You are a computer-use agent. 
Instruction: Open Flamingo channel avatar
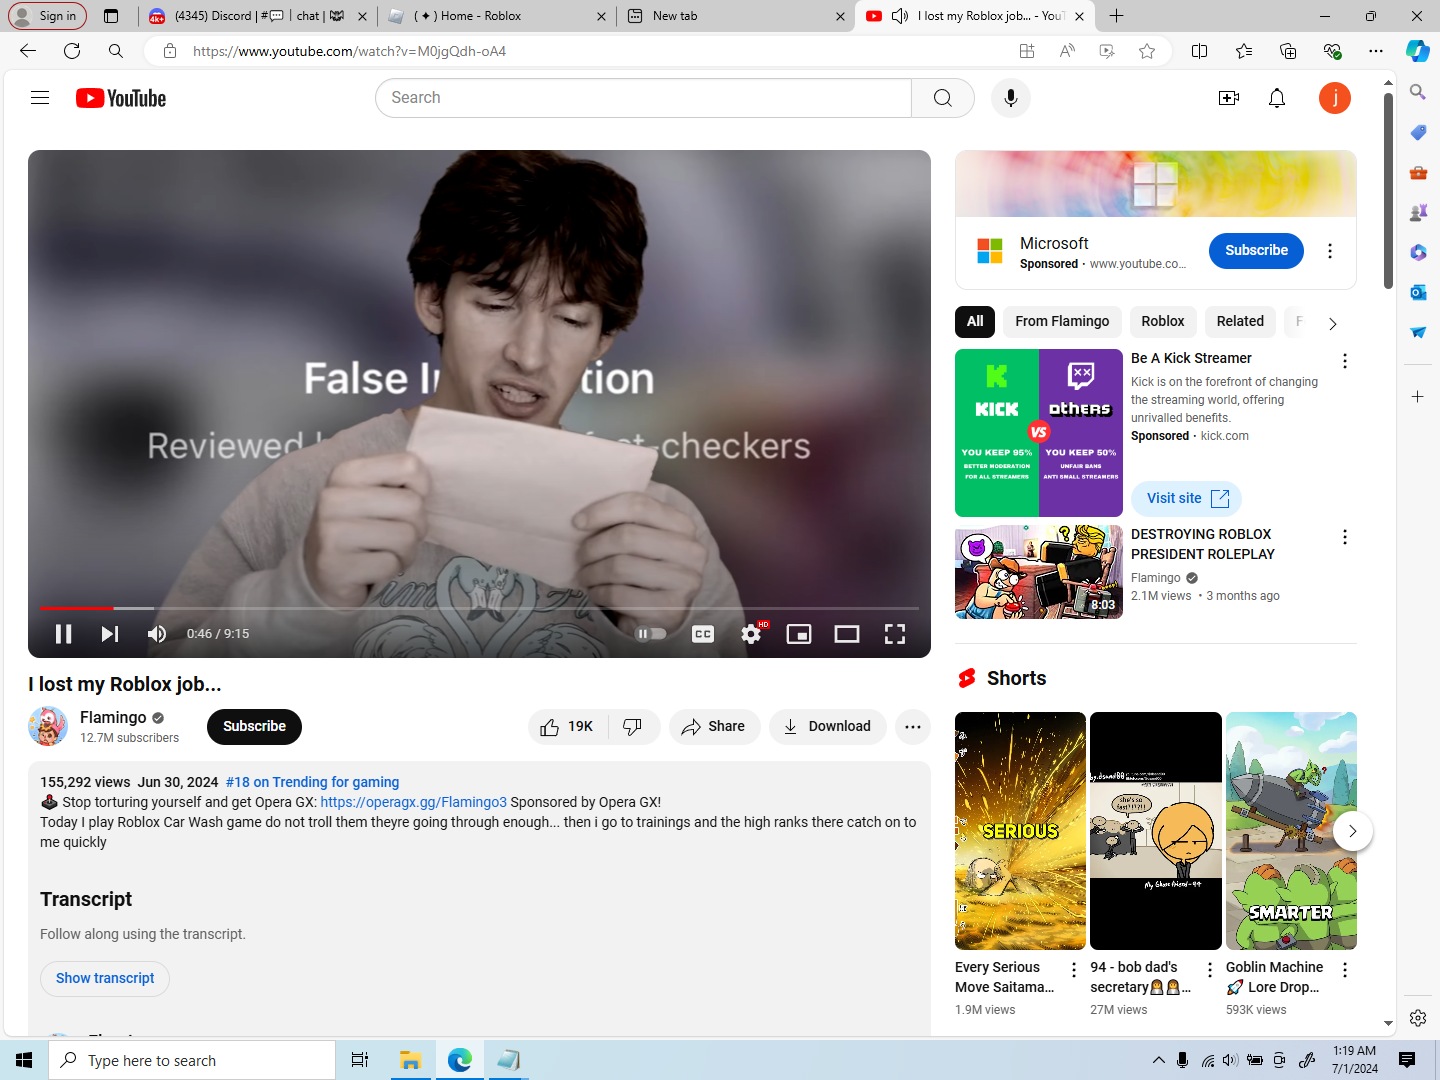(48, 727)
